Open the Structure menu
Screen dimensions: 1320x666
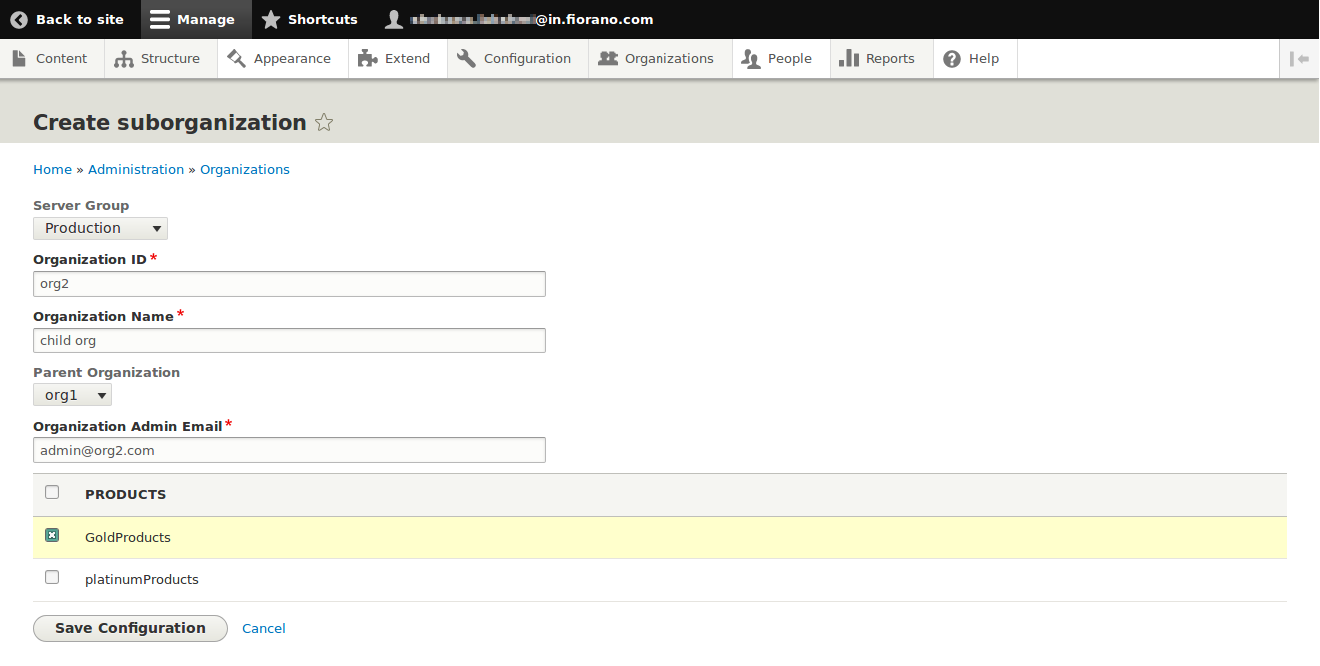pos(157,59)
